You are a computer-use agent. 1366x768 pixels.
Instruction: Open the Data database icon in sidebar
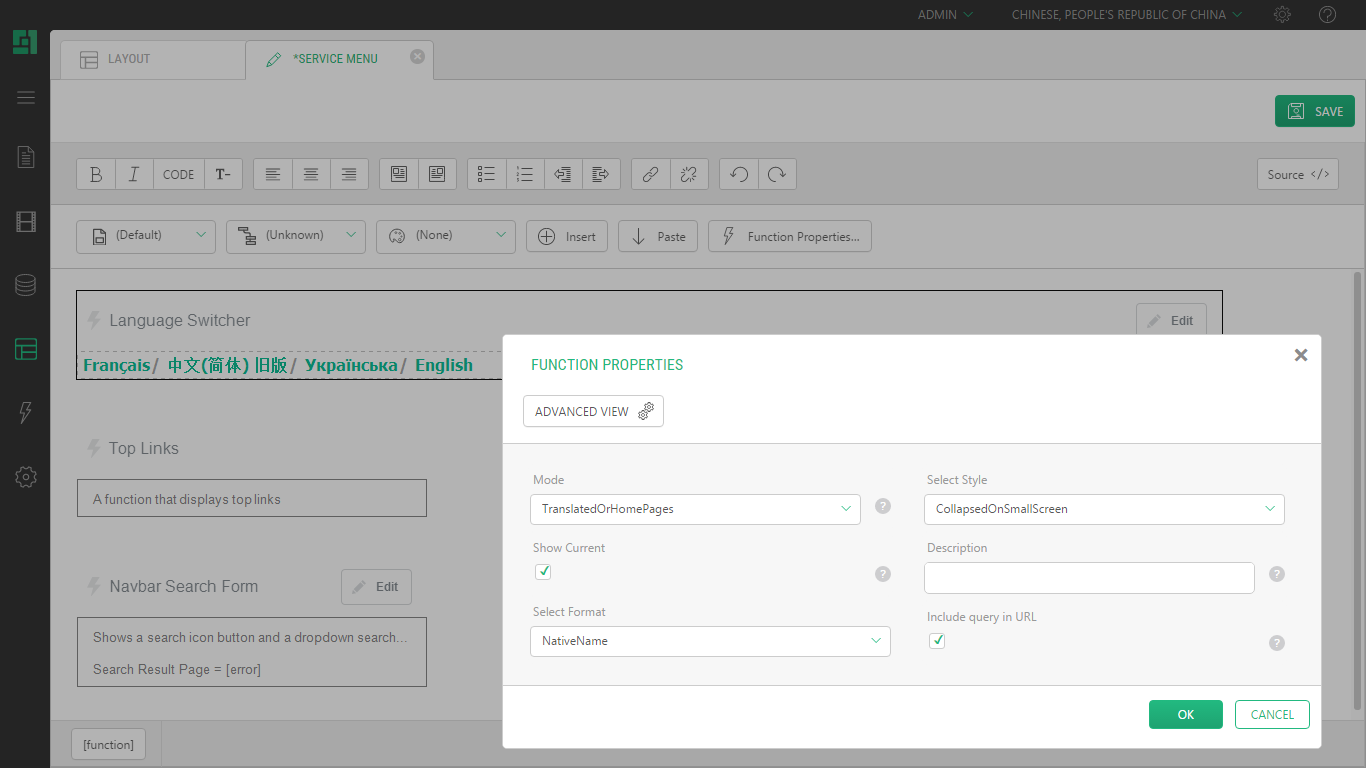pyautogui.click(x=26, y=285)
